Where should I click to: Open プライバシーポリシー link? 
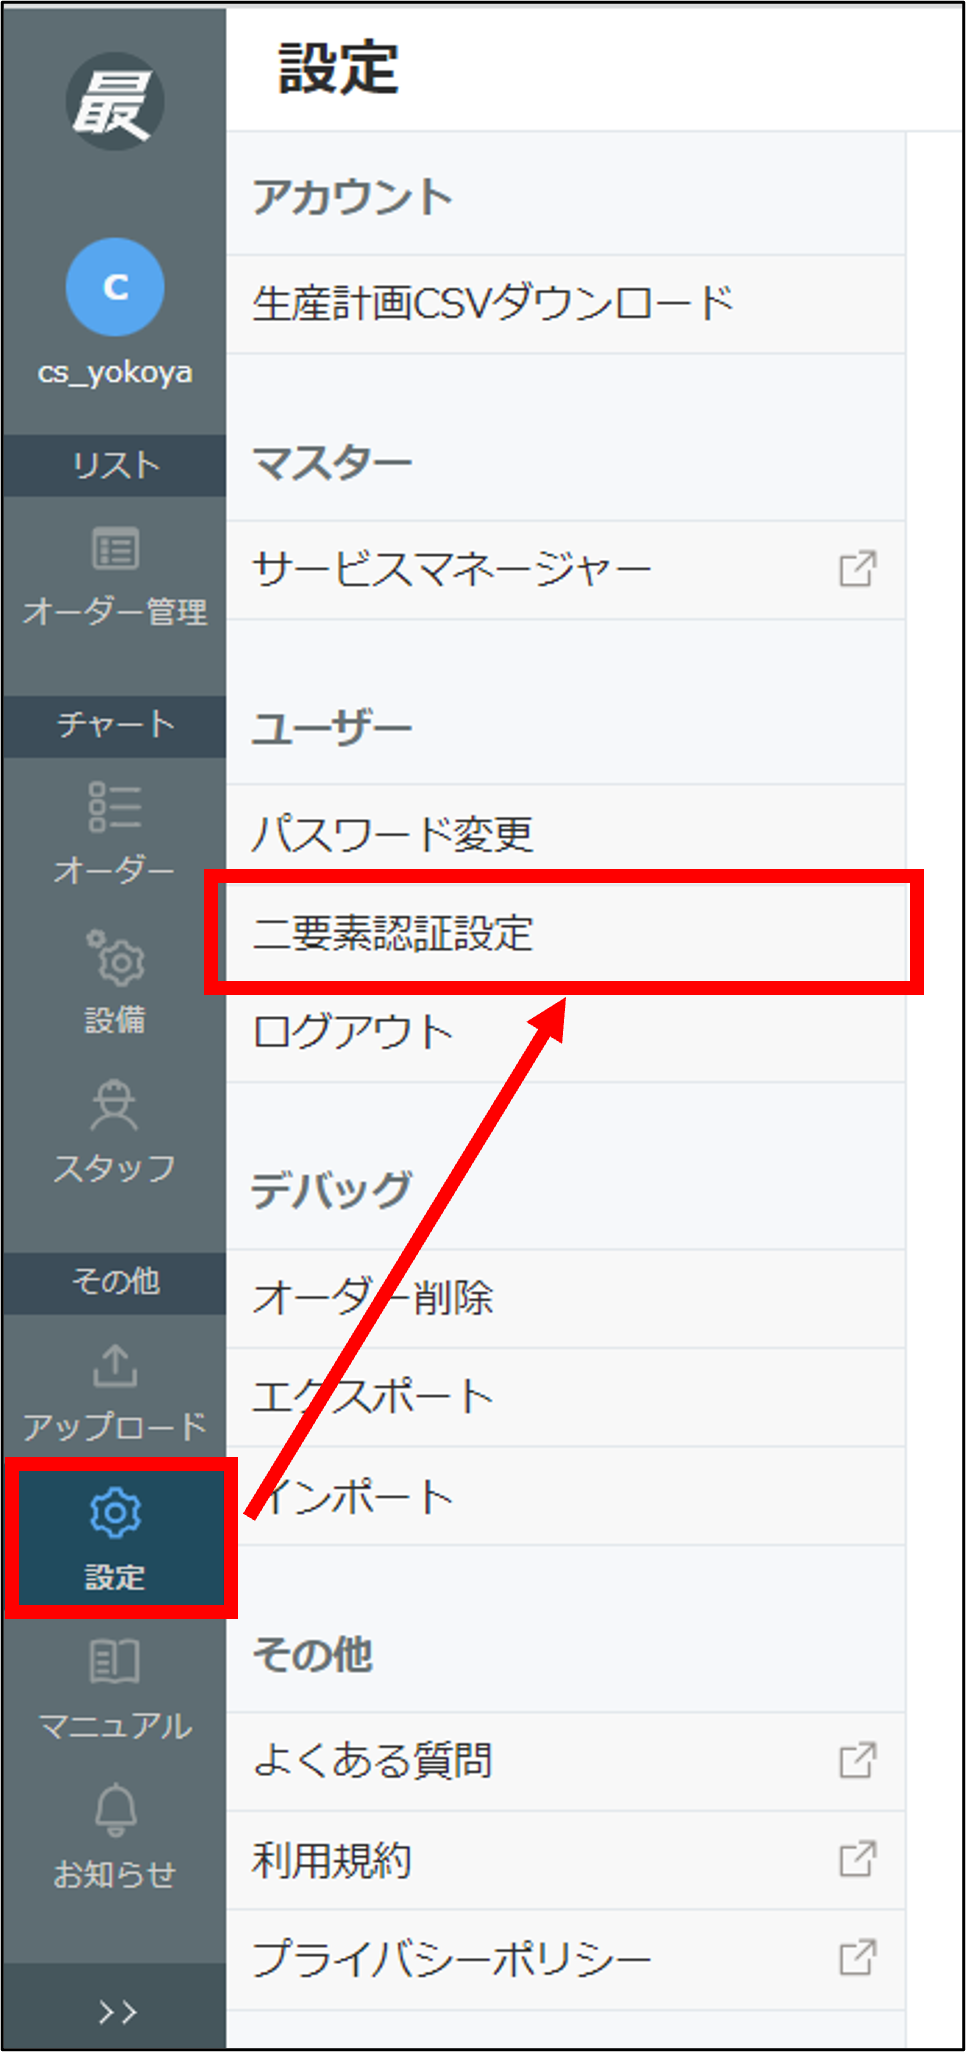point(566,1959)
